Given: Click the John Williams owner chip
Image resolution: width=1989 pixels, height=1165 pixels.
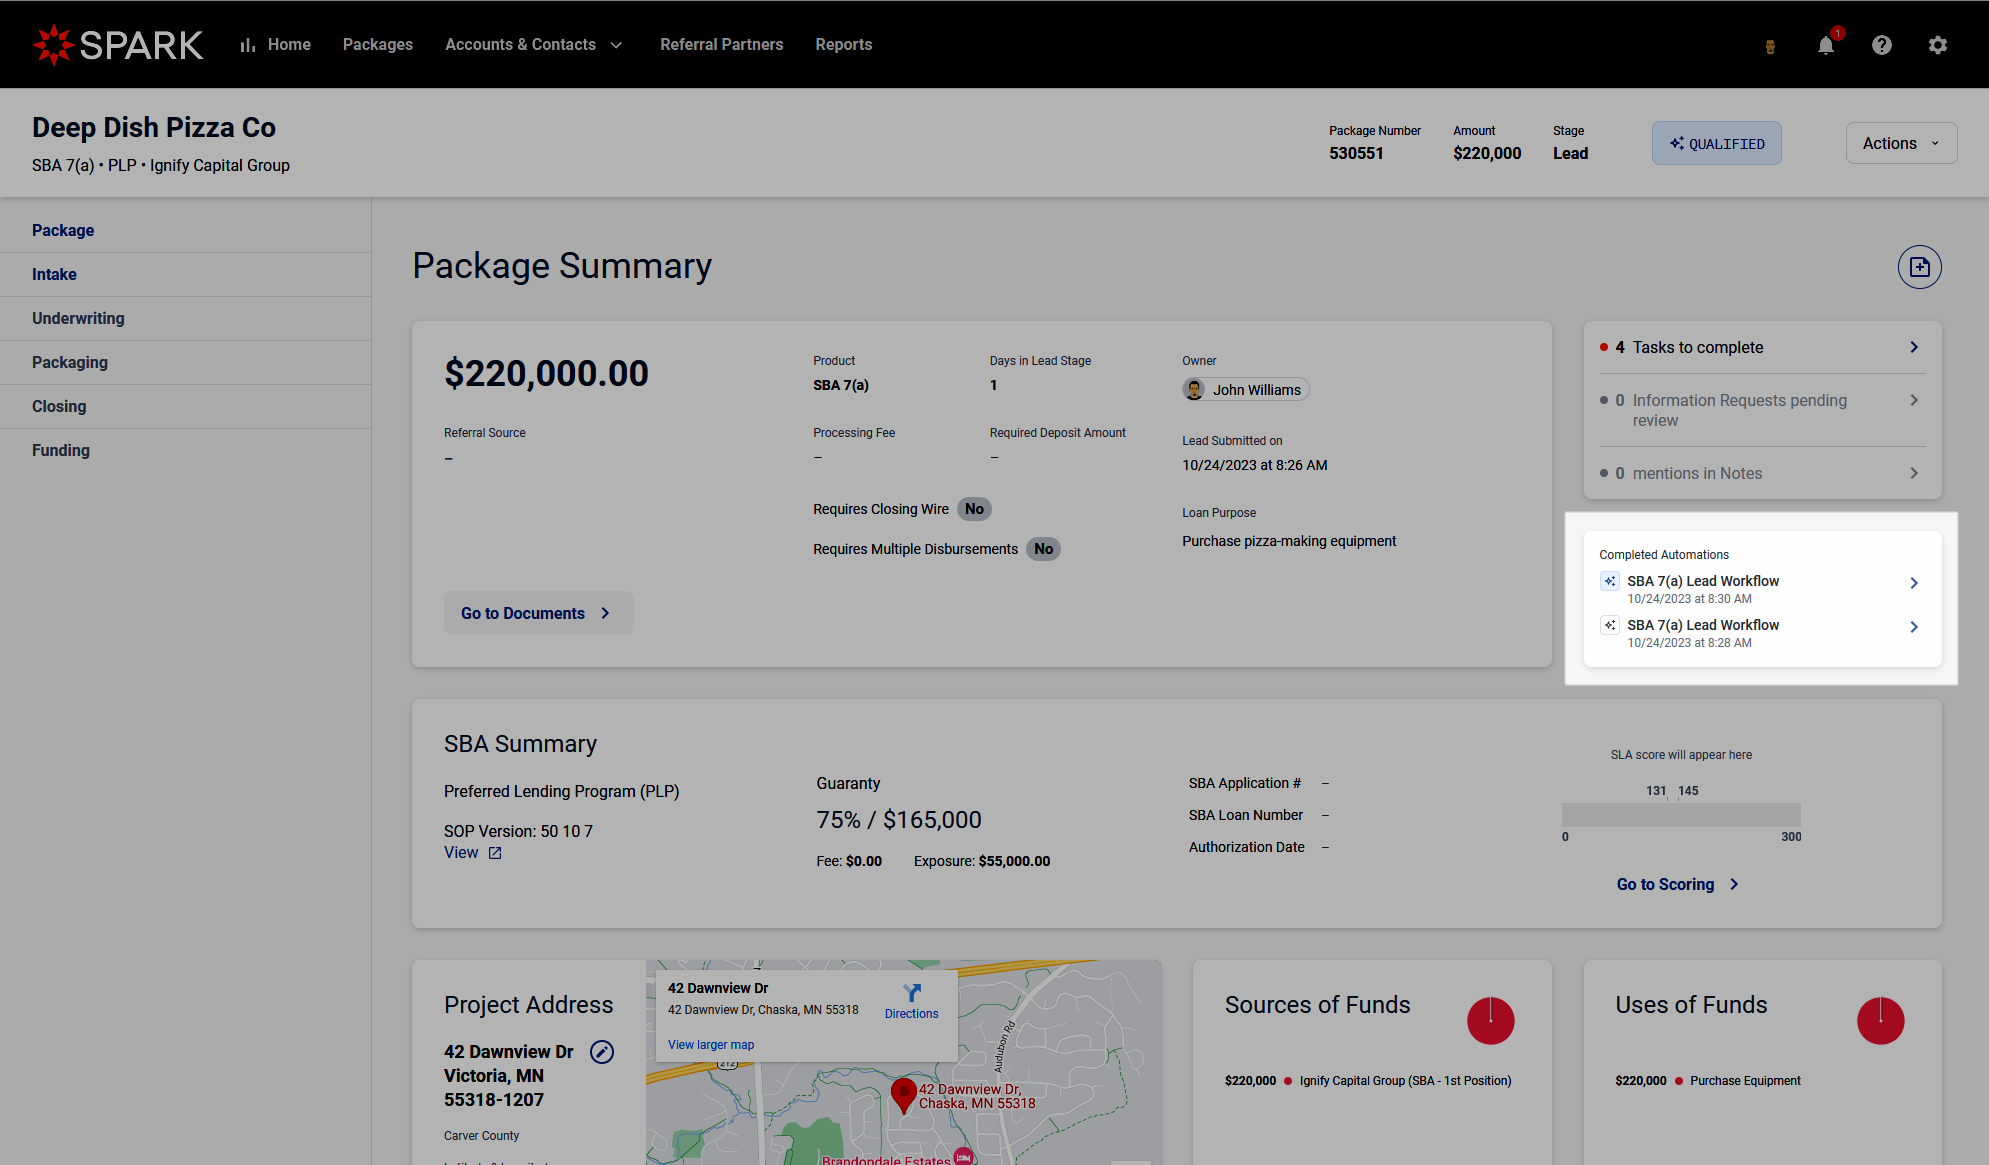Looking at the screenshot, I should pyautogui.click(x=1246, y=390).
